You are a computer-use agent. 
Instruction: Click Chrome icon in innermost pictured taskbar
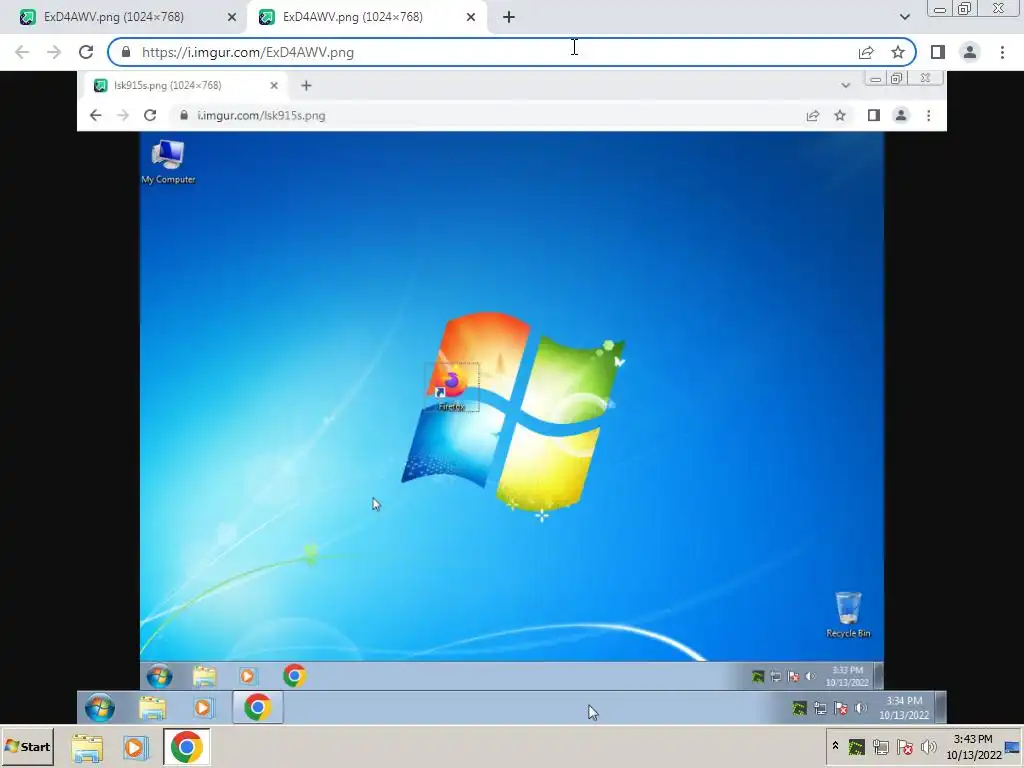295,676
